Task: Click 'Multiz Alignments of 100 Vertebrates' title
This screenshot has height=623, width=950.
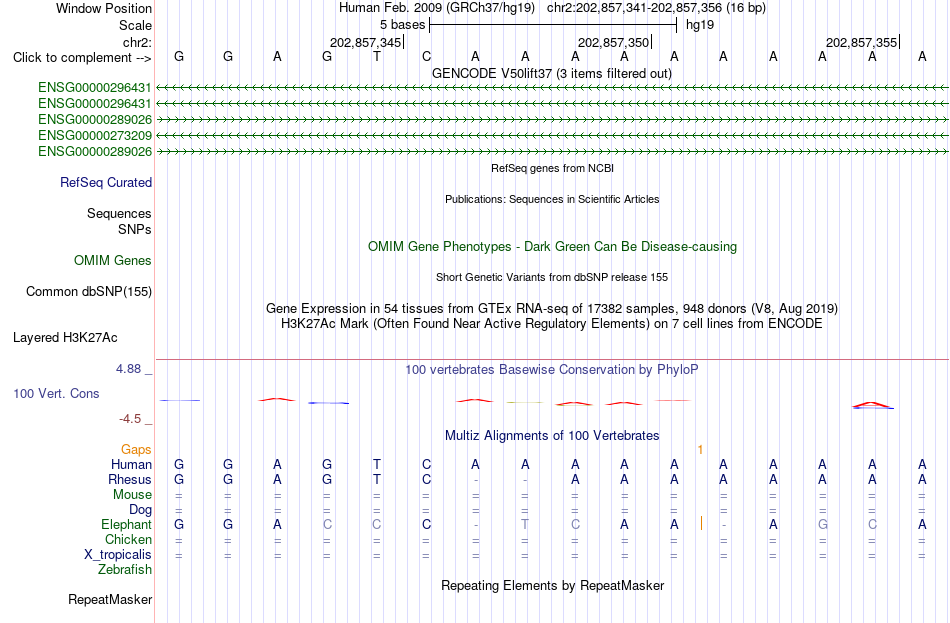Action: click(552, 436)
